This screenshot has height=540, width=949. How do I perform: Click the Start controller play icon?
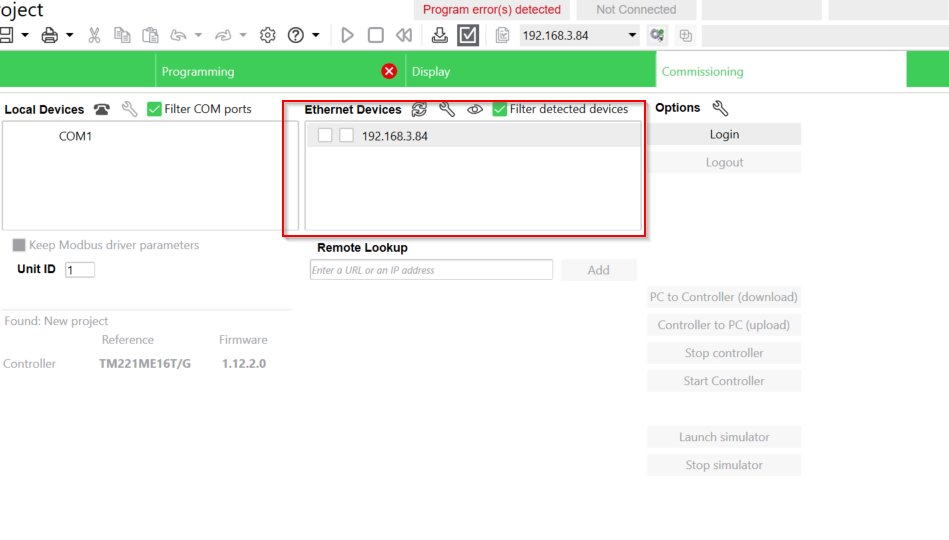click(347, 35)
